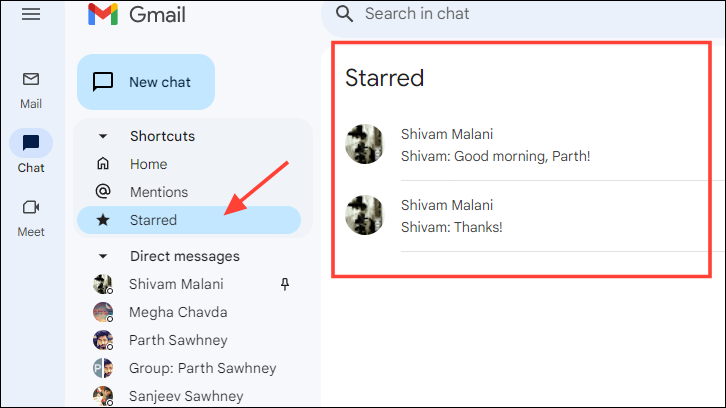Open starred message 'Good morning, Parth!'

point(528,145)
